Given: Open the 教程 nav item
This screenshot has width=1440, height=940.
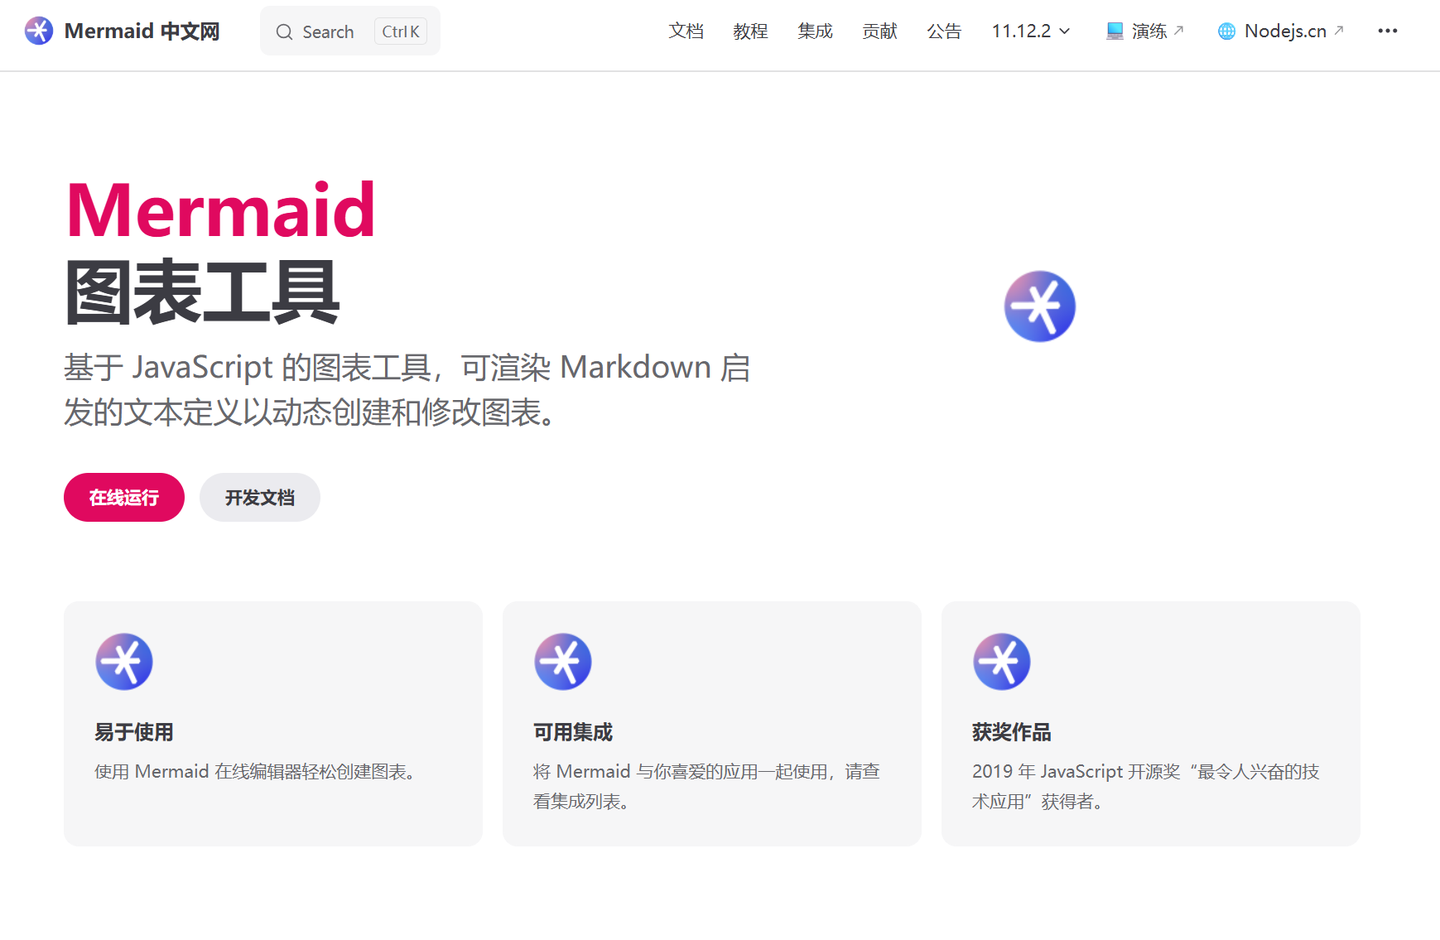Looking at the screenshot, I should click(x=750, y=31).
